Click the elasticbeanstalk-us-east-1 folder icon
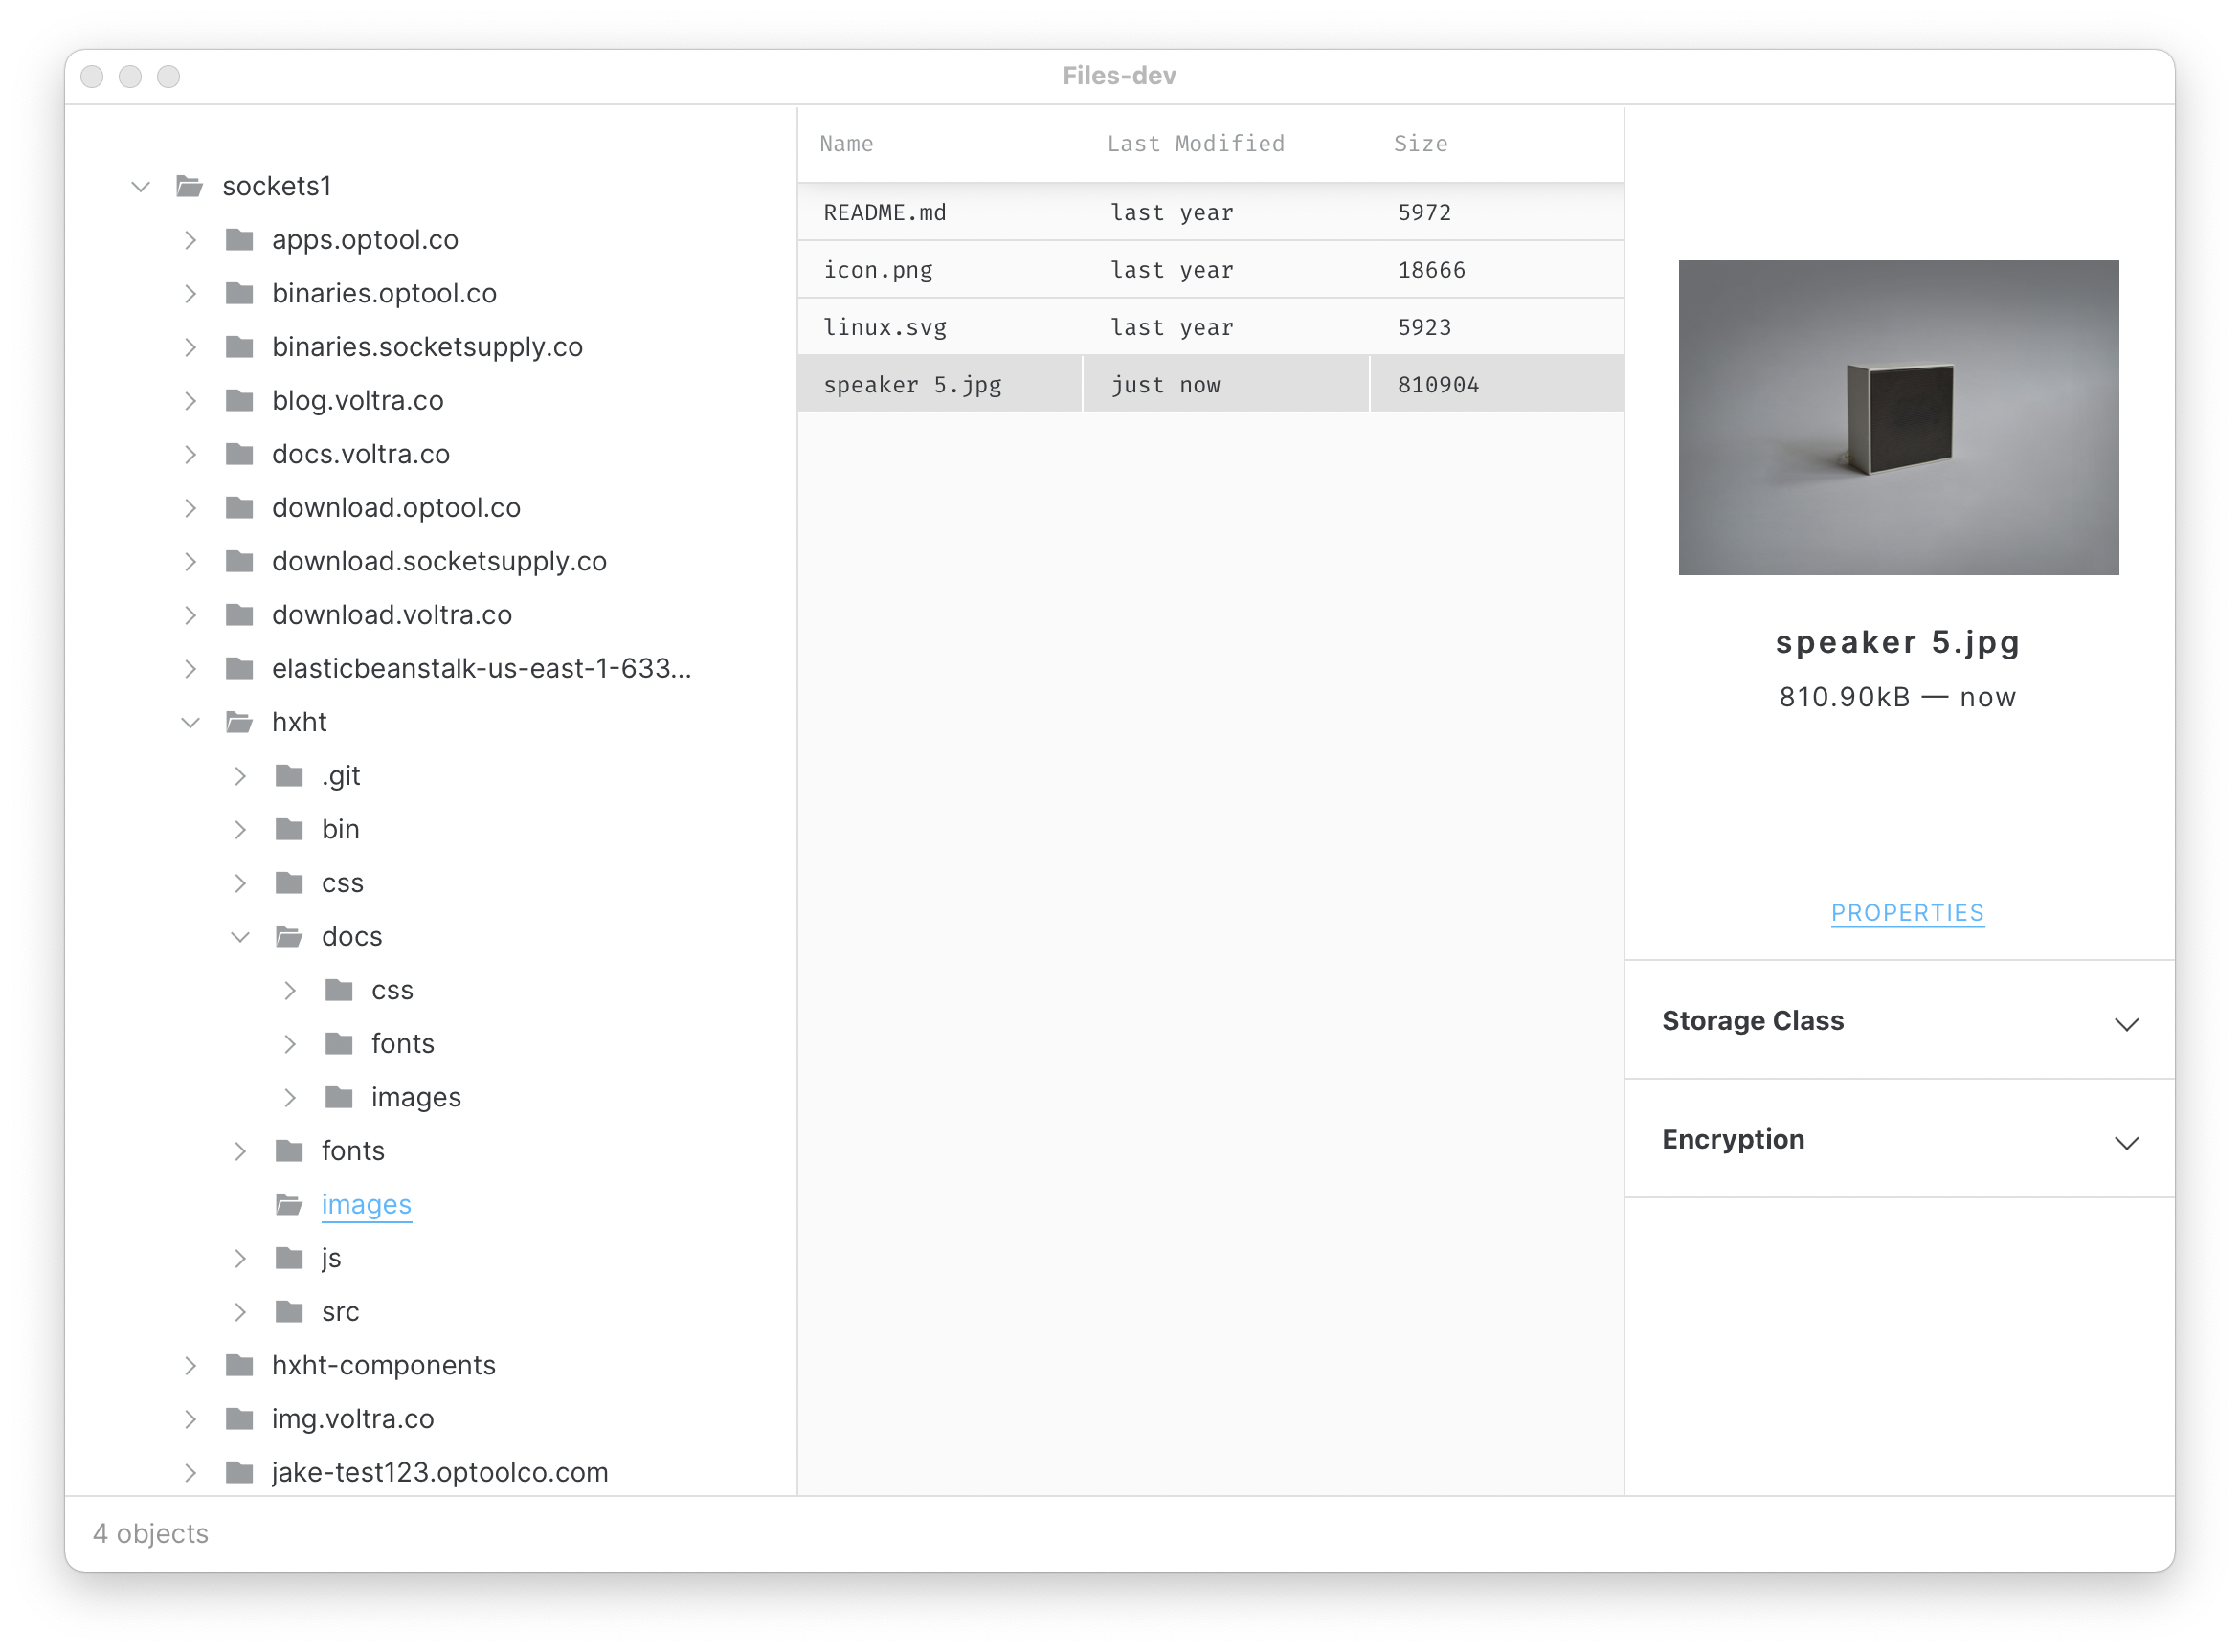 pyautogui.click(x=240, y=669)
